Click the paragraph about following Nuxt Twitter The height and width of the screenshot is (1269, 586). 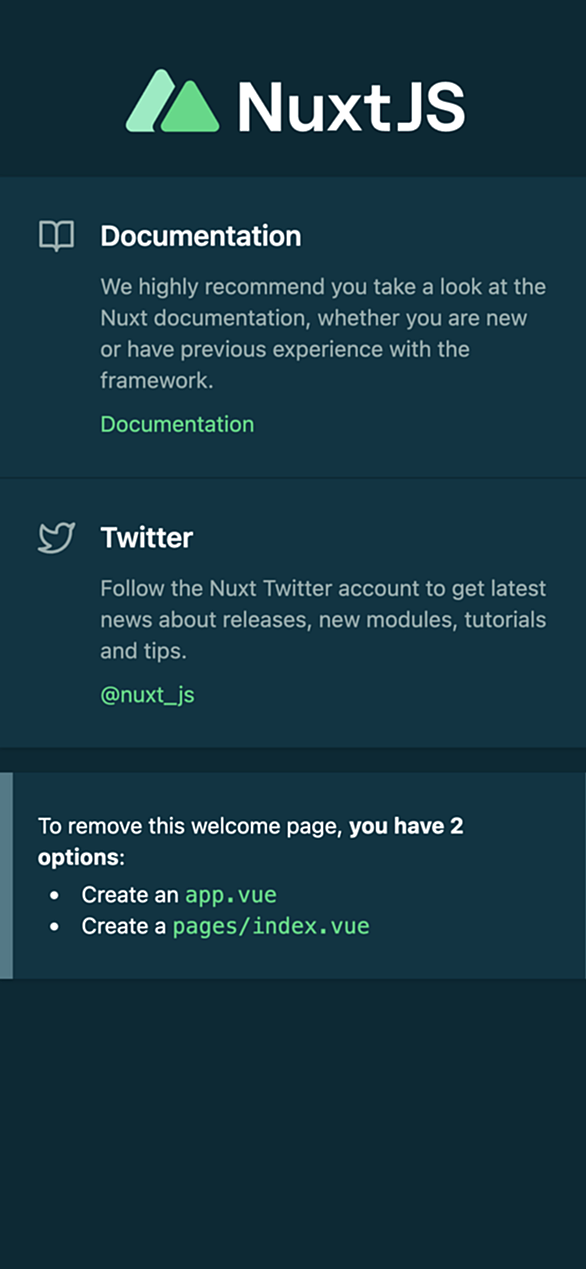323,619
